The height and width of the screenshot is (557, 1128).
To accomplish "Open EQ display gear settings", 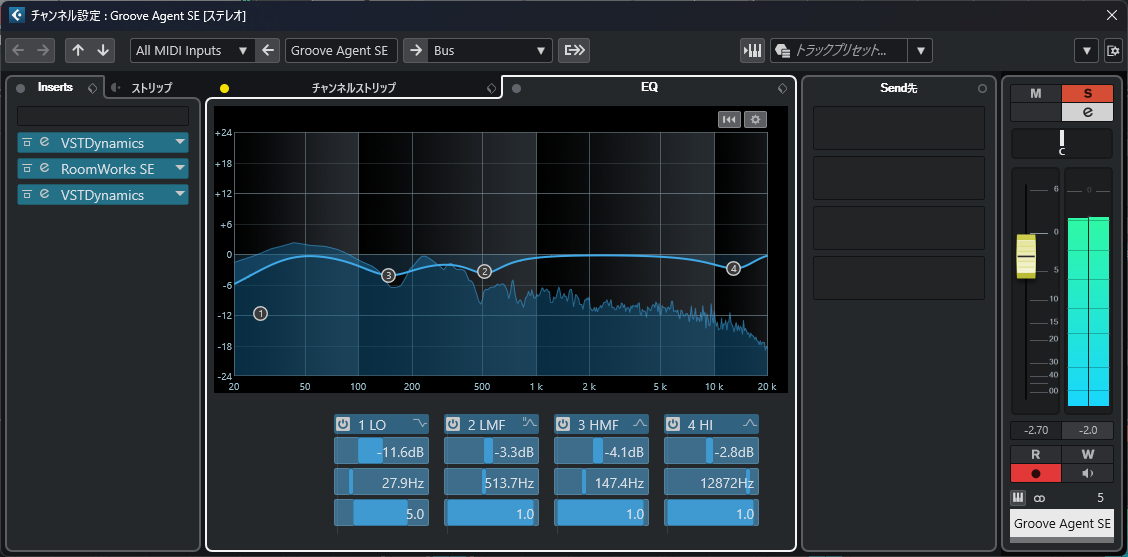I will pyautogui.click(x=755, y=119).
